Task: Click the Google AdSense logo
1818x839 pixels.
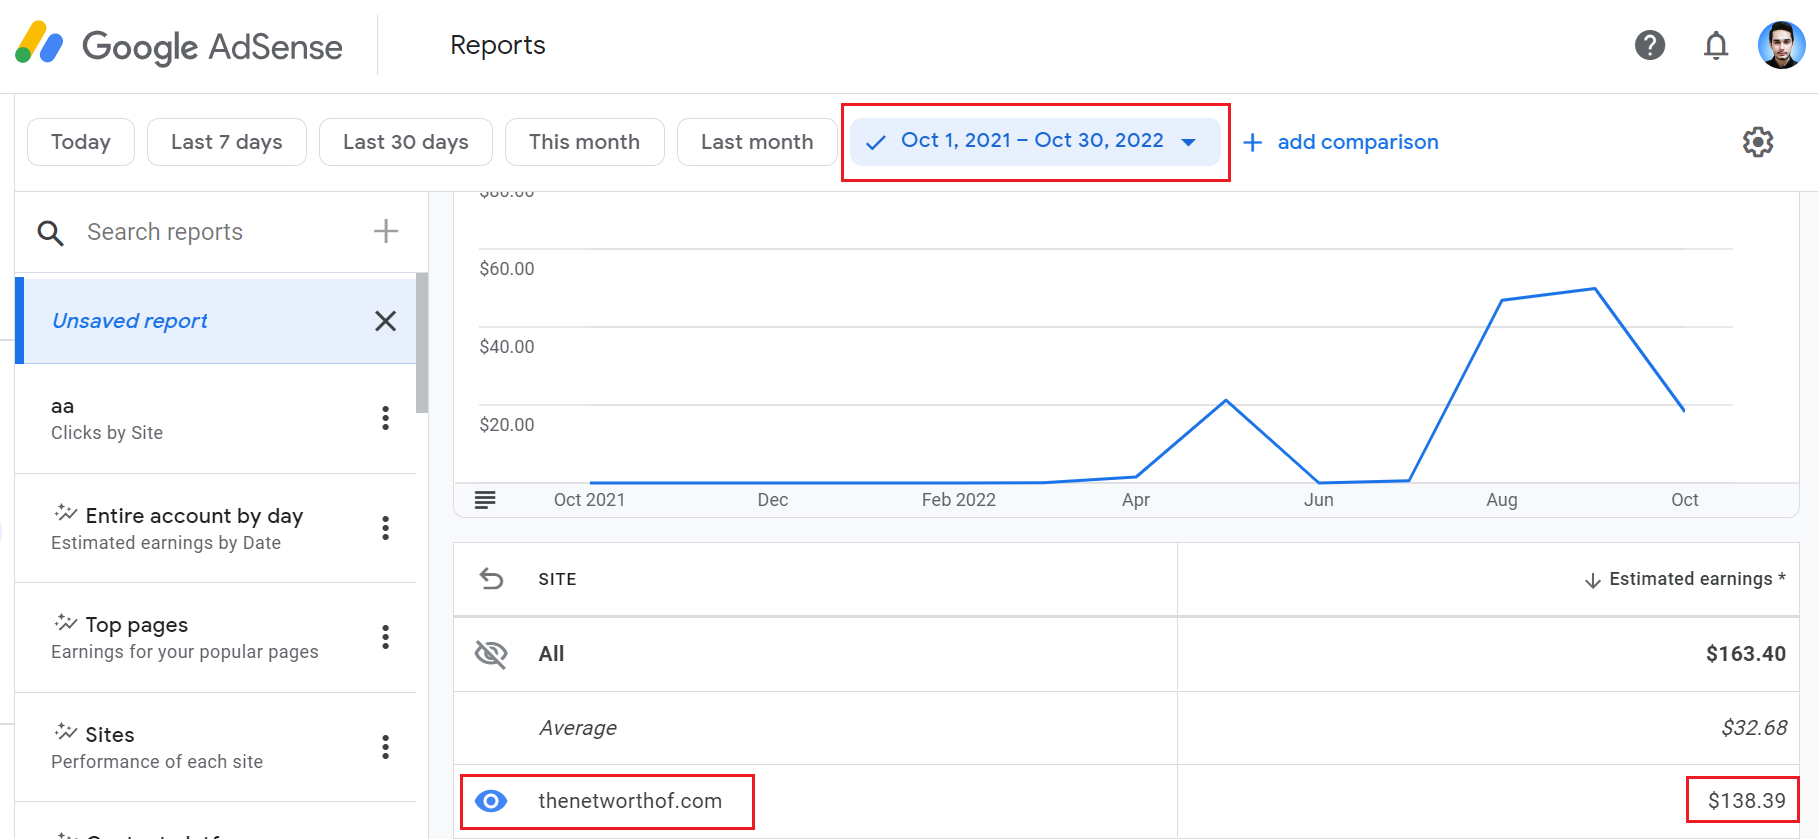Action: 179,46
